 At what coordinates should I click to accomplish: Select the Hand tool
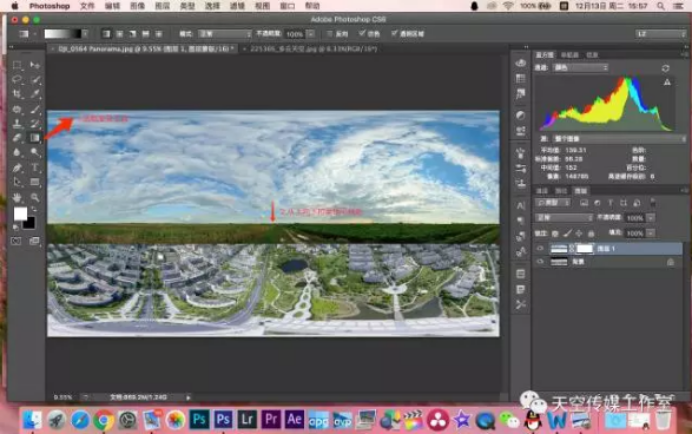18,198
